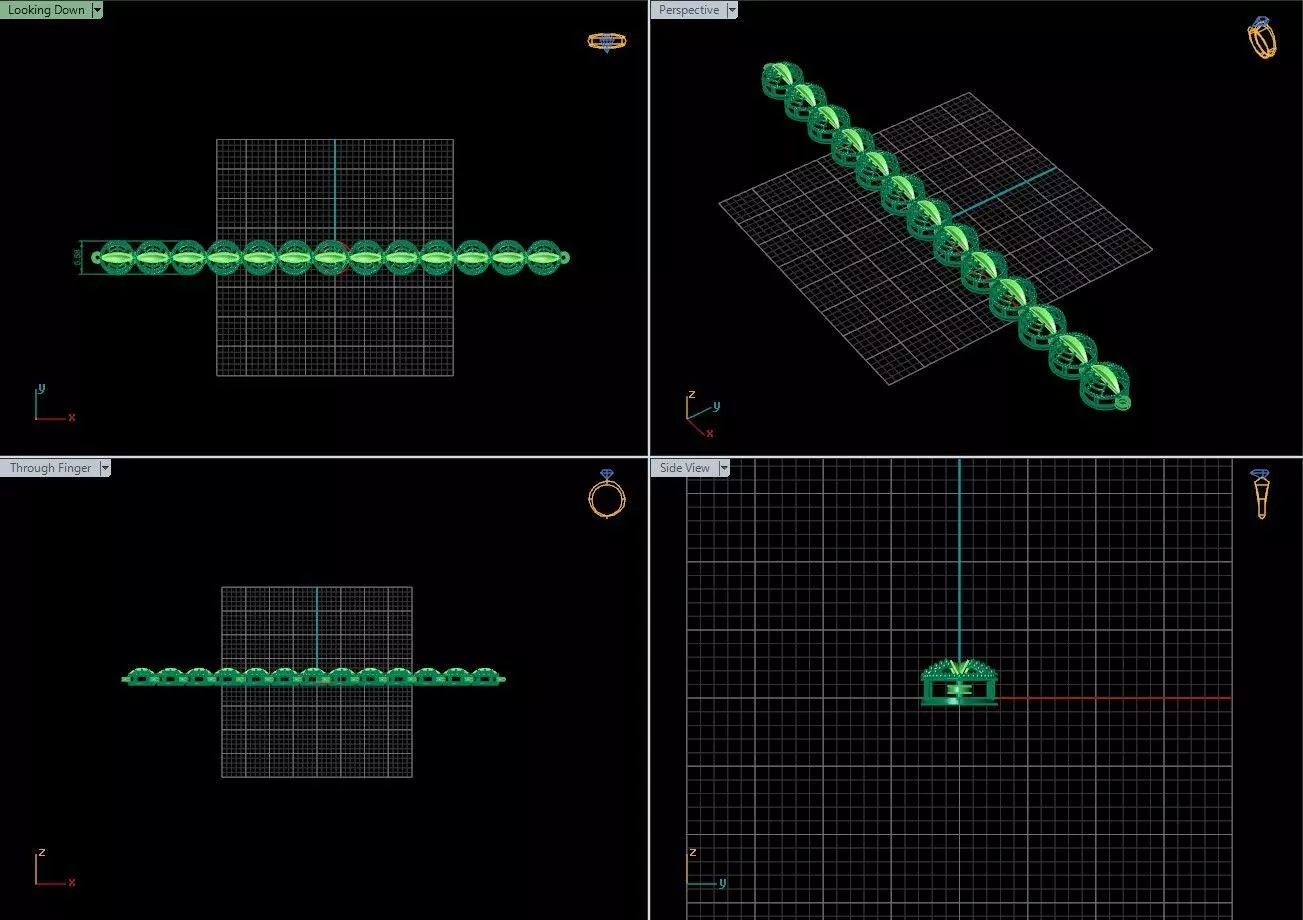Click the ZY axis indicator in Side View
This screenshot has height=920, width=1303.
706,867
